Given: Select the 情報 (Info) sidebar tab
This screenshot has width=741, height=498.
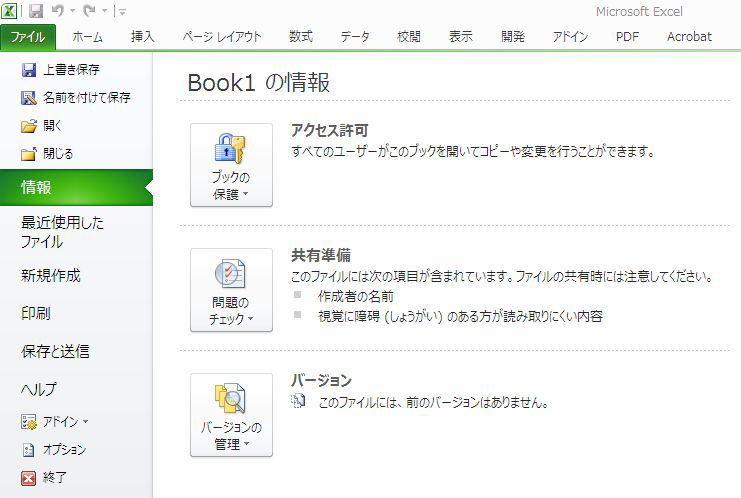Looking at the screenshot, I should [x=76, y=188].
